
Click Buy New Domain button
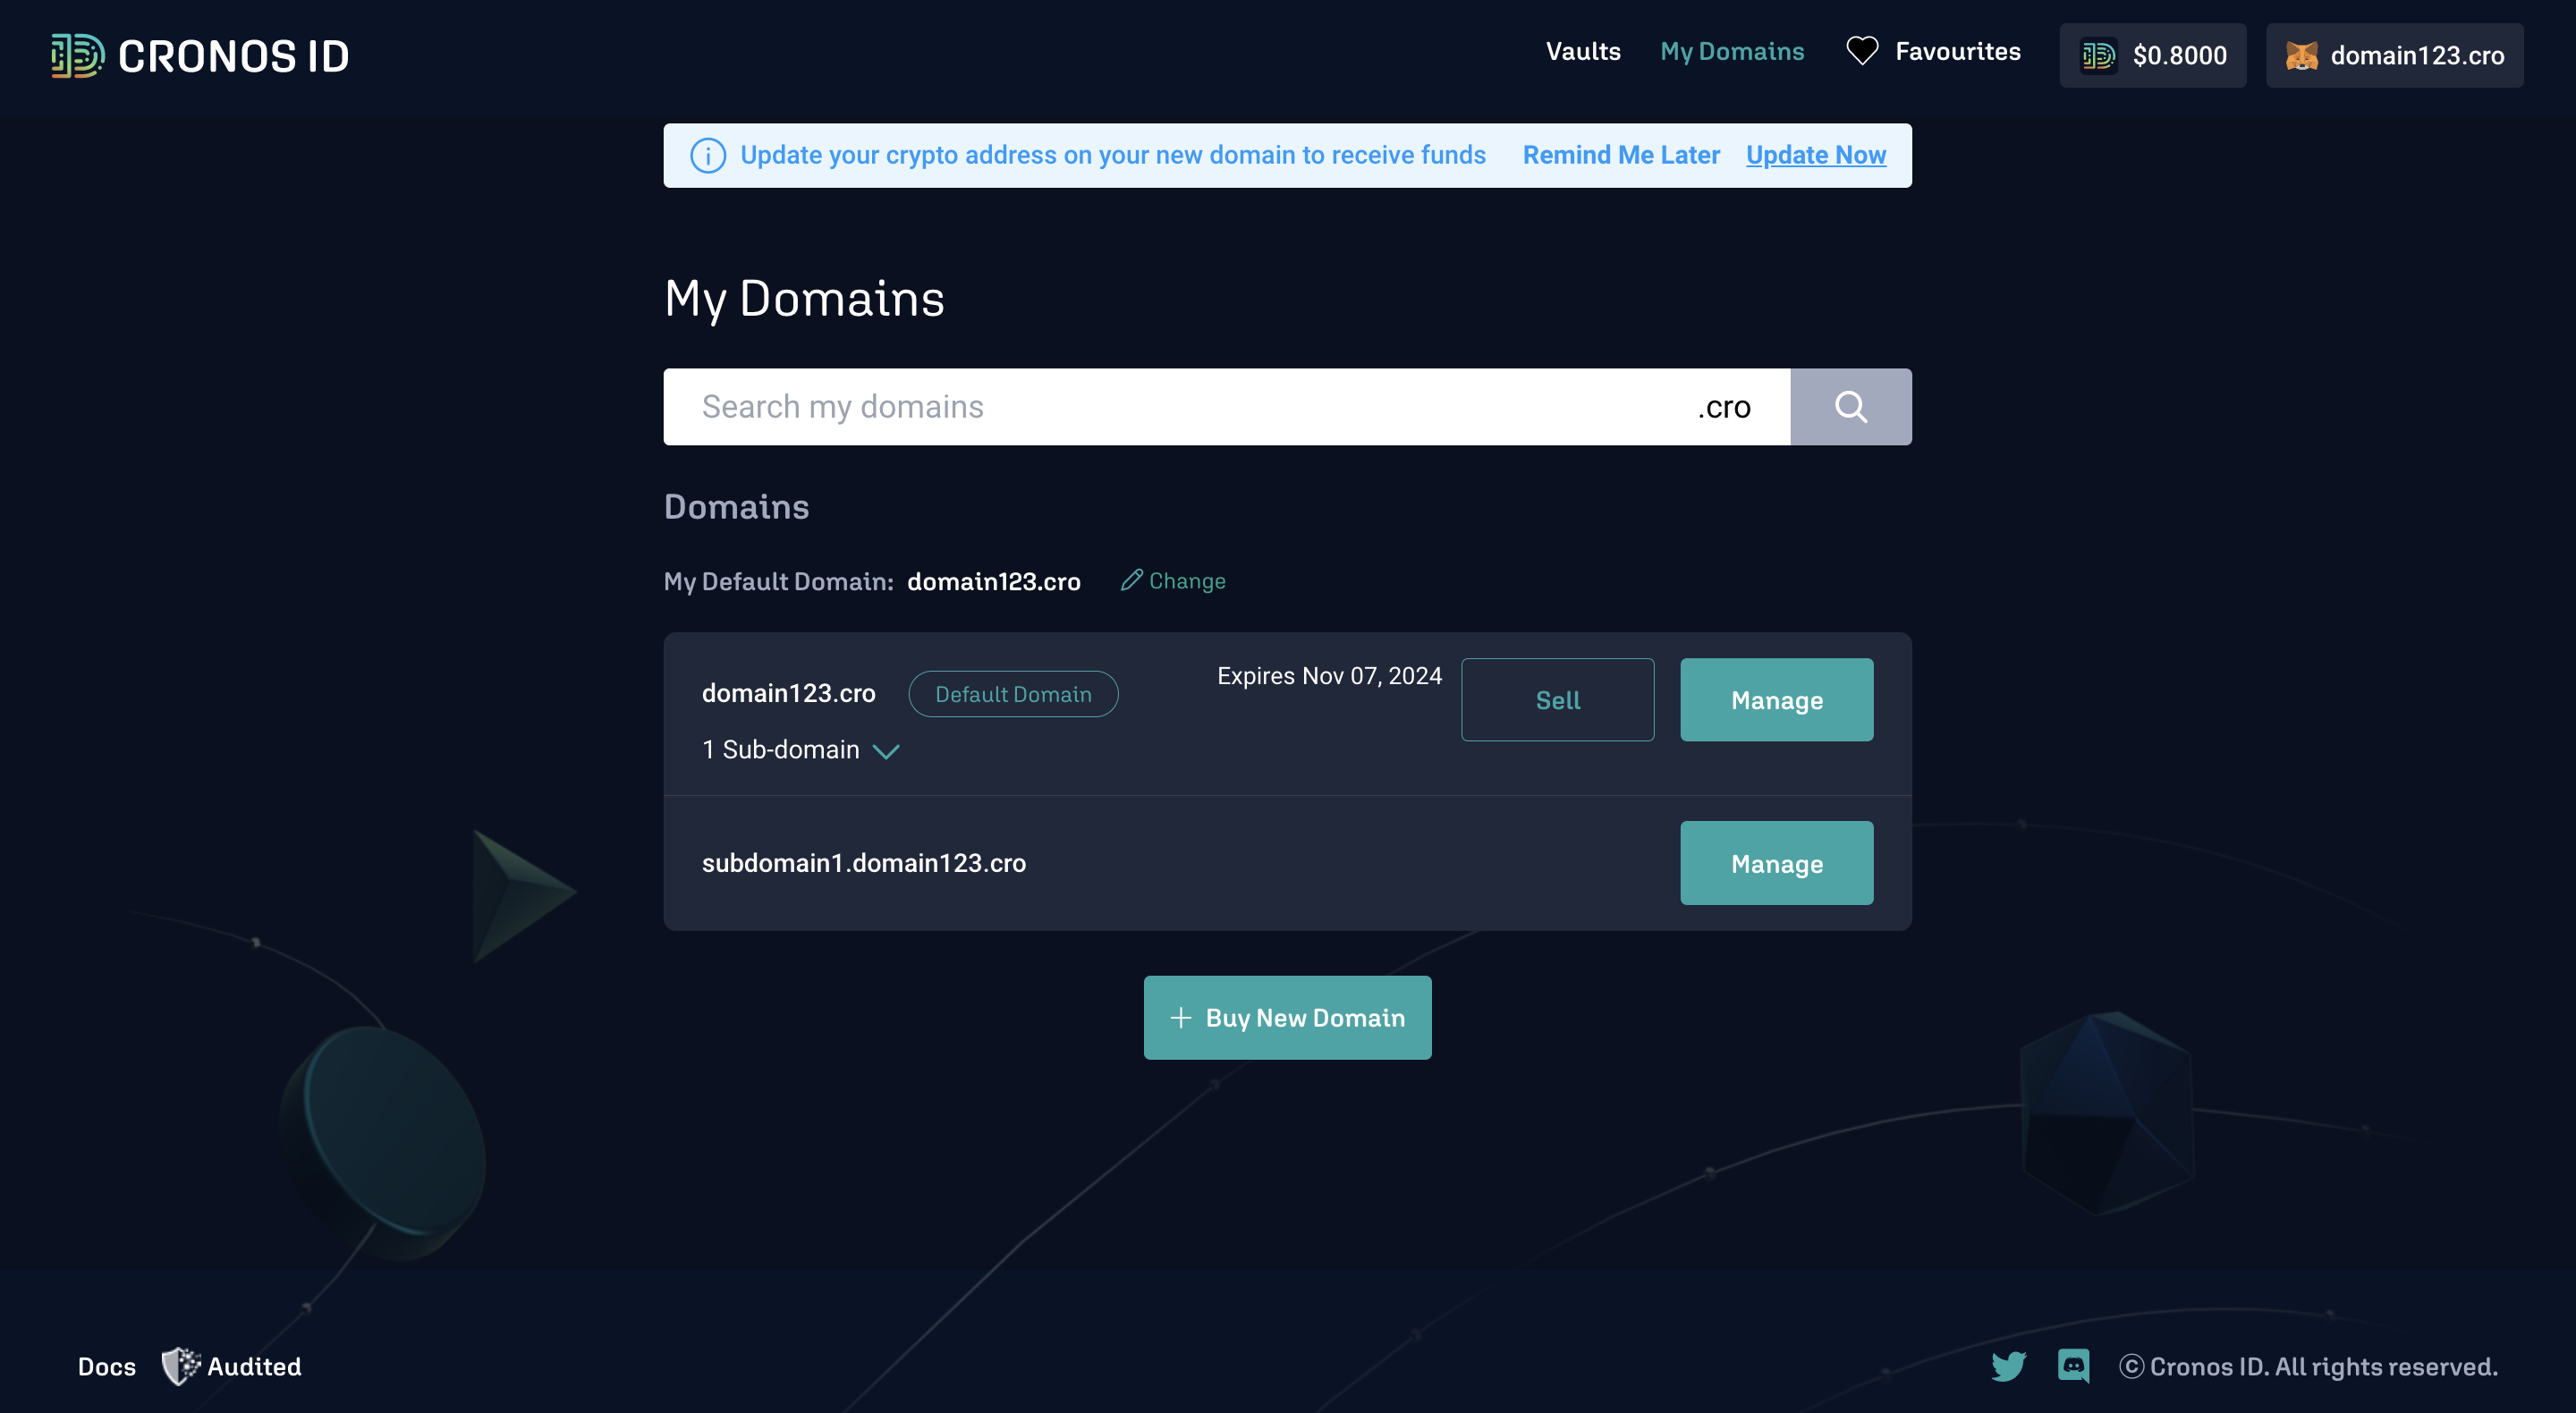[x=1287, y=1018]
